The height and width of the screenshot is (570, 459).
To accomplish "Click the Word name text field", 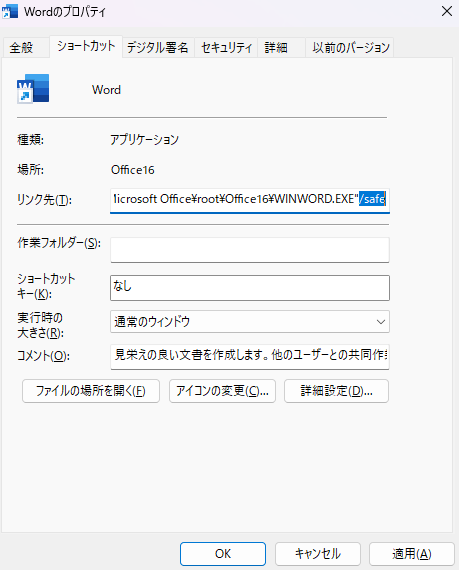I will (106, 90).
